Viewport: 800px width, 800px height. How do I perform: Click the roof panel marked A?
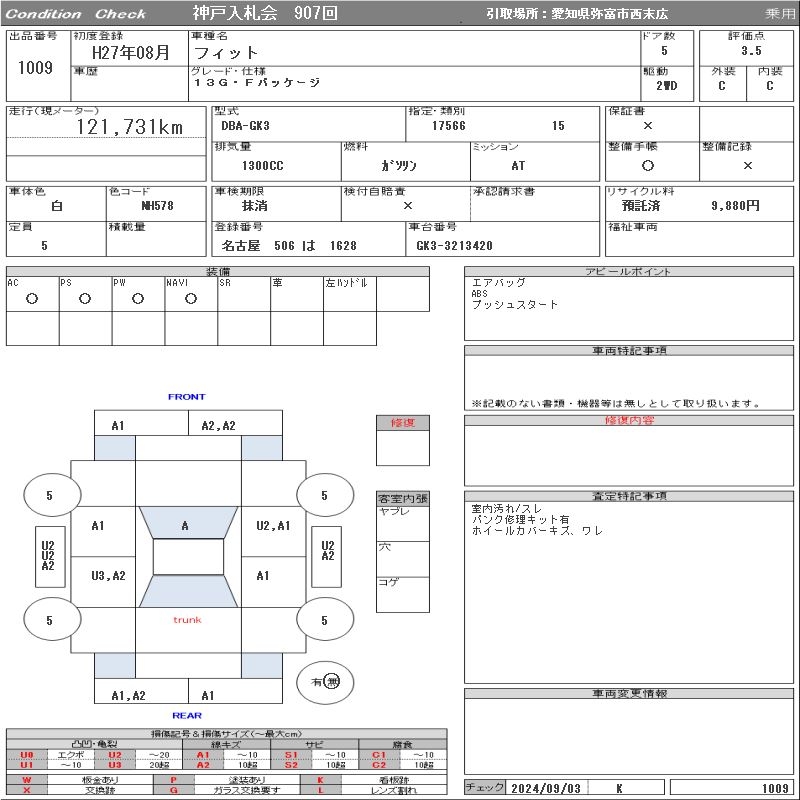click(x=185, y=525)
